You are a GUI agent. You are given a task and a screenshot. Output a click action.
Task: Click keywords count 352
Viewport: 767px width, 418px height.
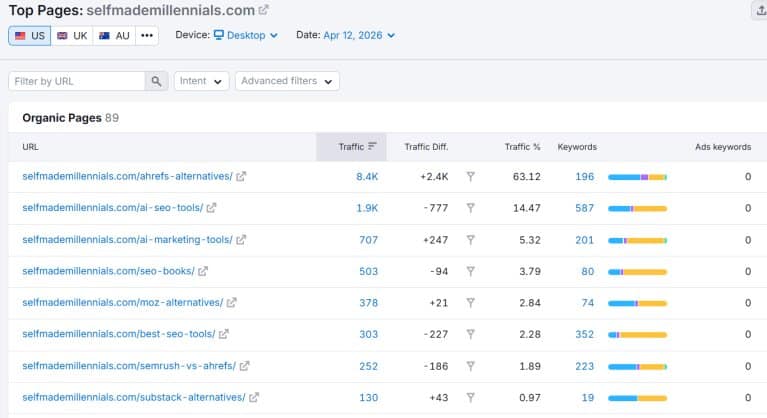click(x=585, y=334)
